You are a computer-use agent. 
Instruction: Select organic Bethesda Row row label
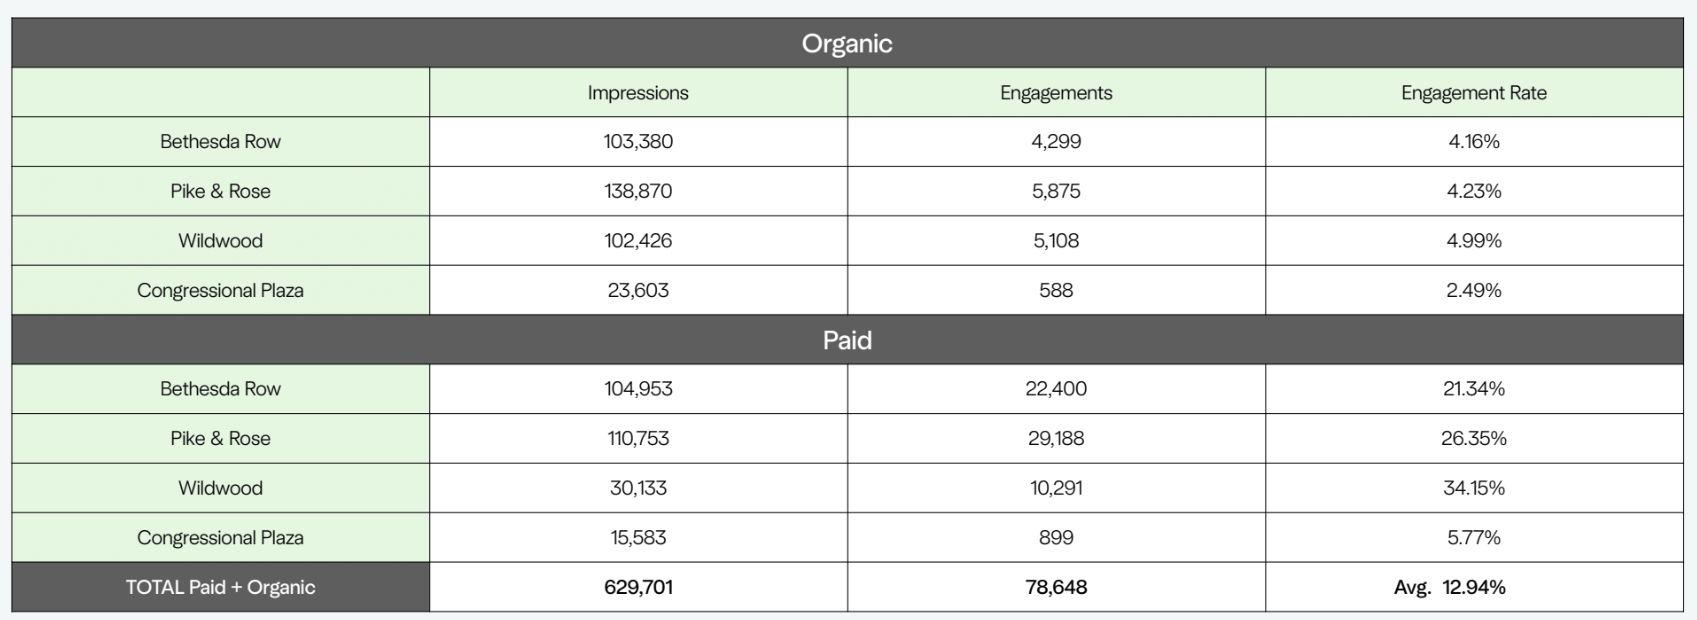220,142
